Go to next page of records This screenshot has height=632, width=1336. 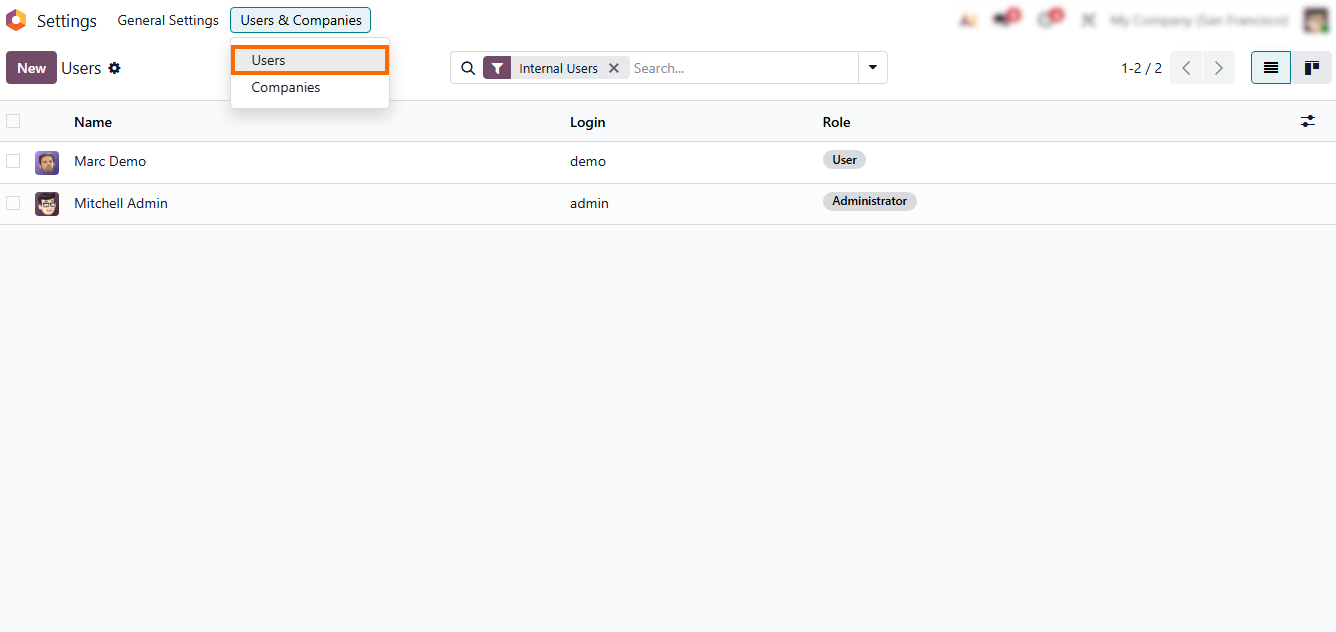pyautogui.click(x=1218, y=68)
